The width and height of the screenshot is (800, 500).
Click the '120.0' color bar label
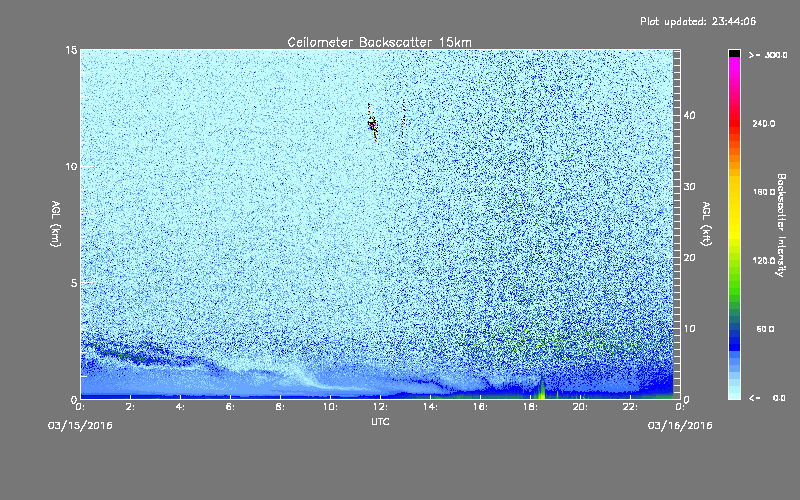[x=764, y=261]
